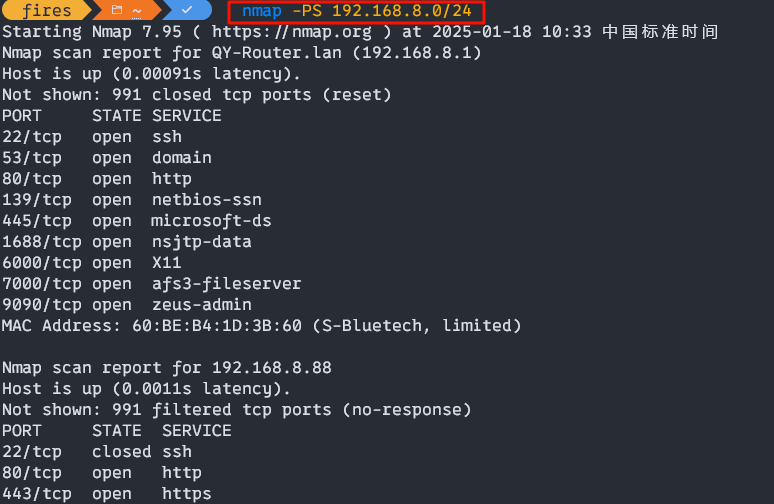774x504 pixels.
Task: Click the 'nmap' command word
Action: pos(262,11)
